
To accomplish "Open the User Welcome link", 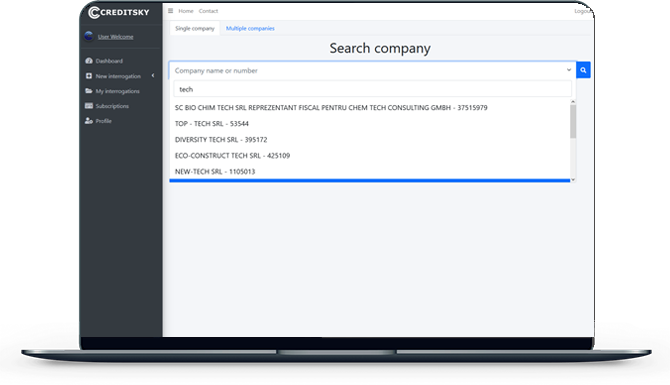I will pos(115,37).
